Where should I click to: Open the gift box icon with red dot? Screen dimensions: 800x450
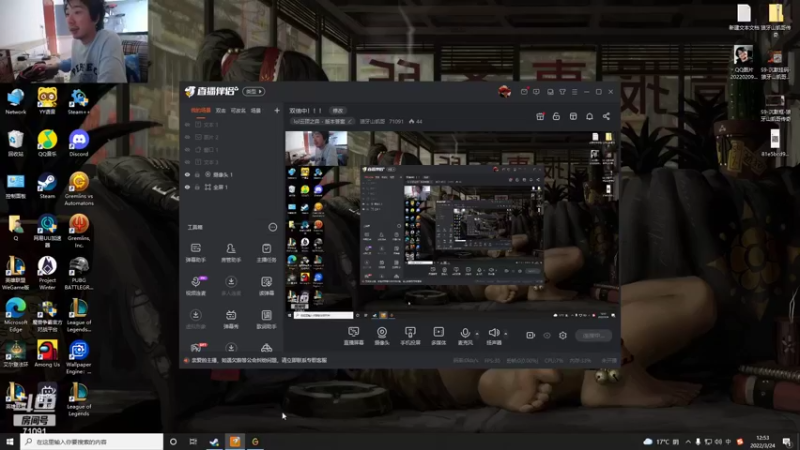point(540,116)
